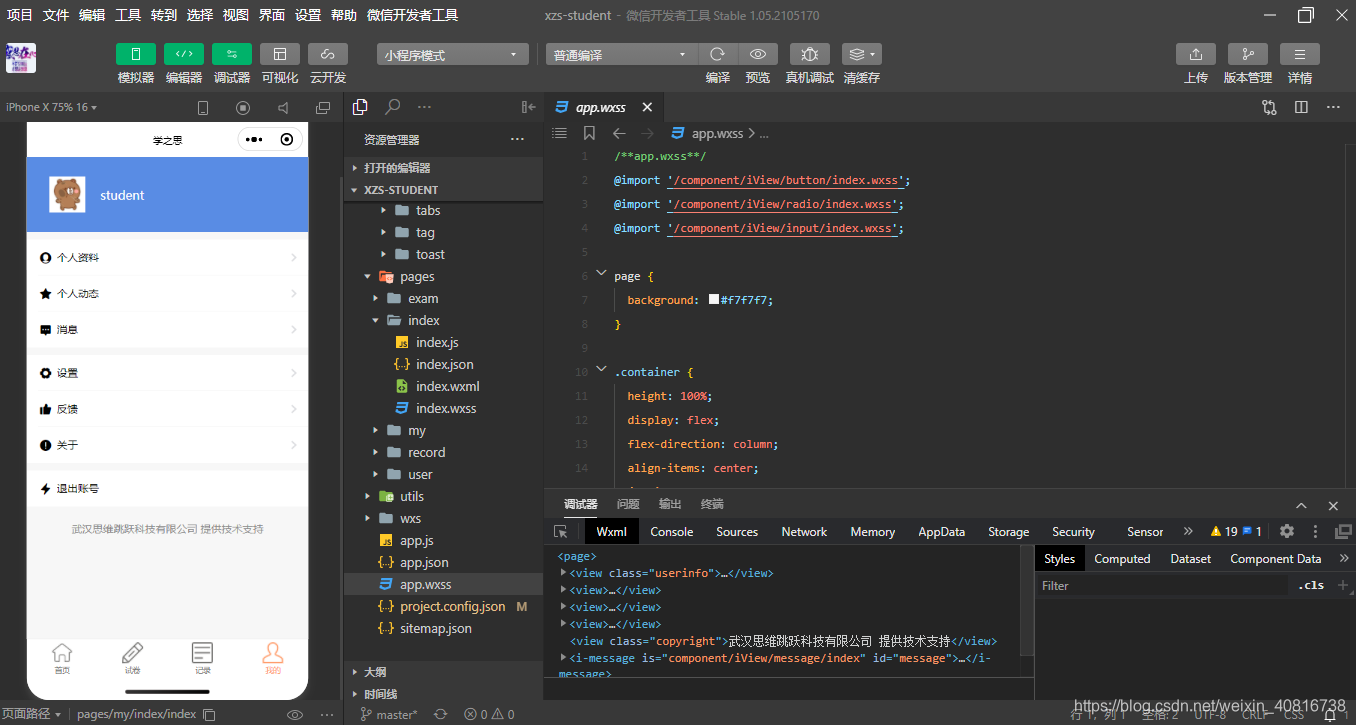Collapse the sidebar panel toggle icon

point(529,107)
